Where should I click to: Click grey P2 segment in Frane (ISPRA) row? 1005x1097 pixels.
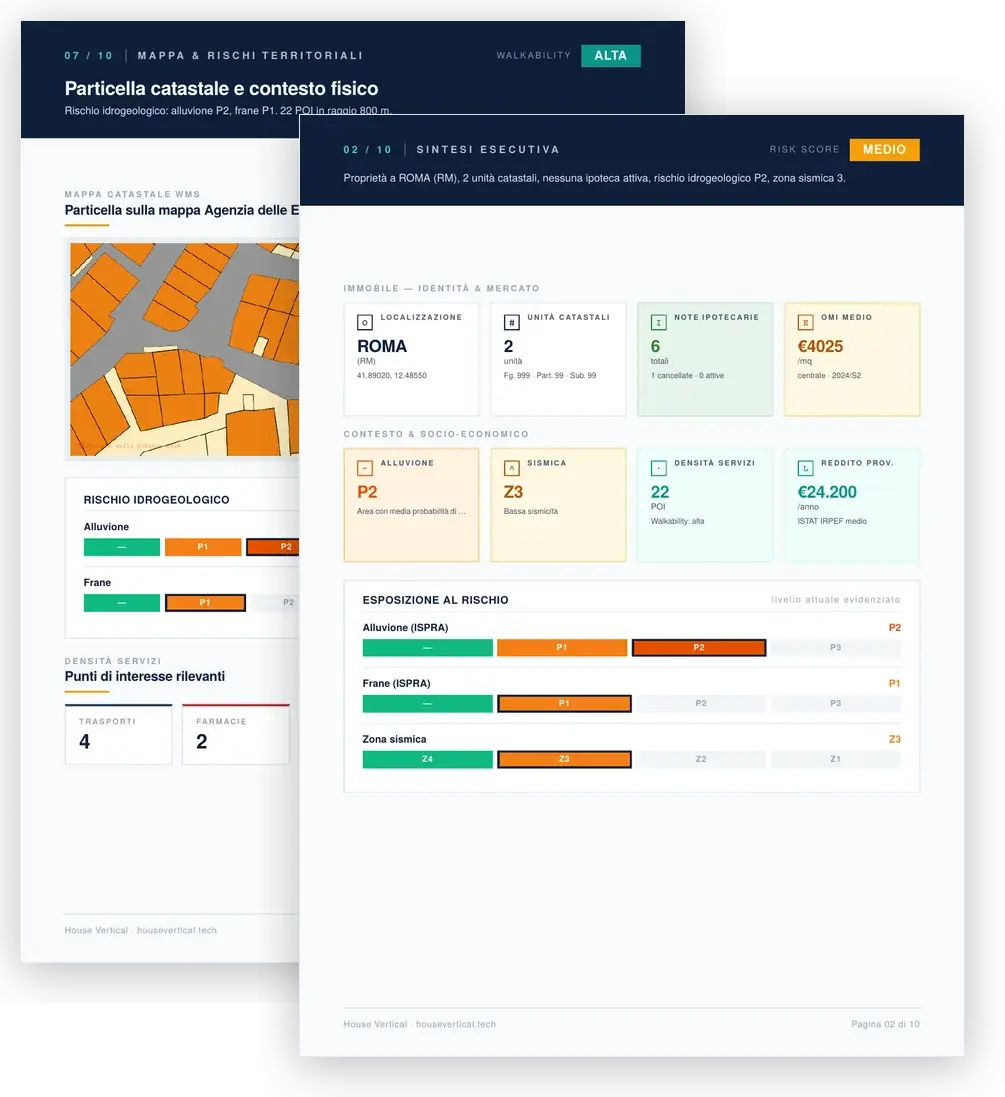click(x=701, y=703)
